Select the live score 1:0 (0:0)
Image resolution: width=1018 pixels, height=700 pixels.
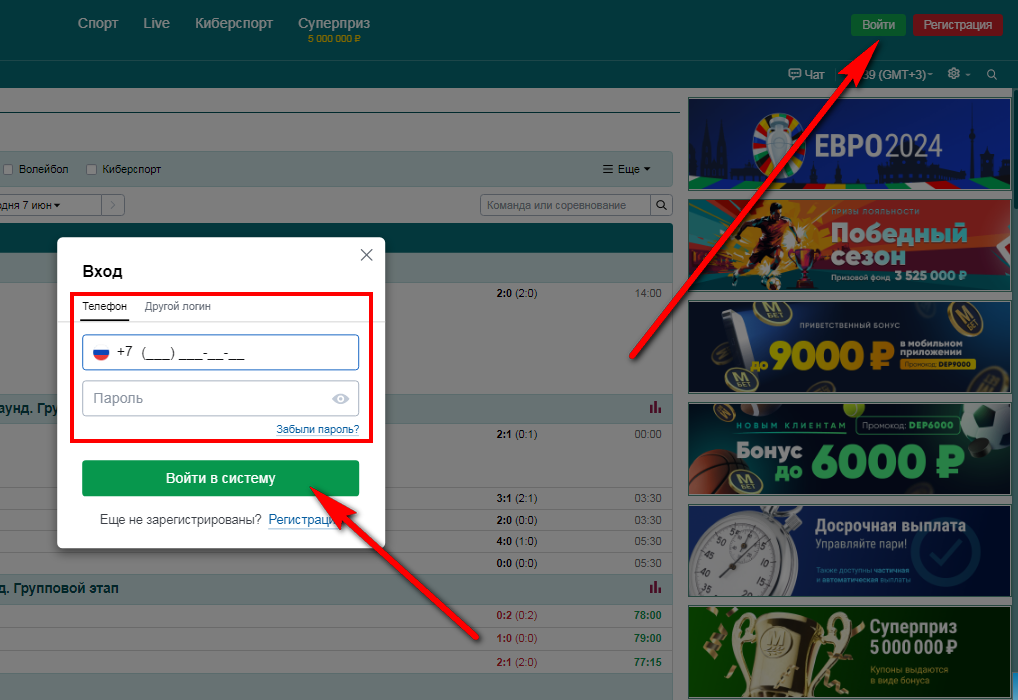coord(517,638)
